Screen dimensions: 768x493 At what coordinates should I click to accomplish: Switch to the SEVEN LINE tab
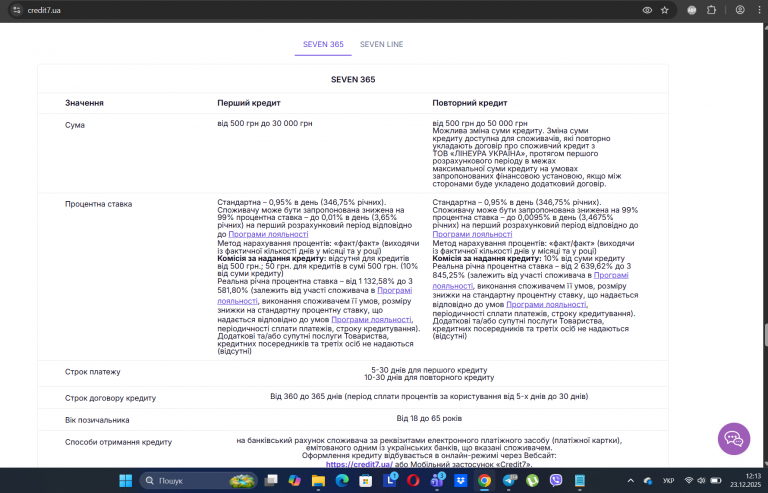pos(382,45)
